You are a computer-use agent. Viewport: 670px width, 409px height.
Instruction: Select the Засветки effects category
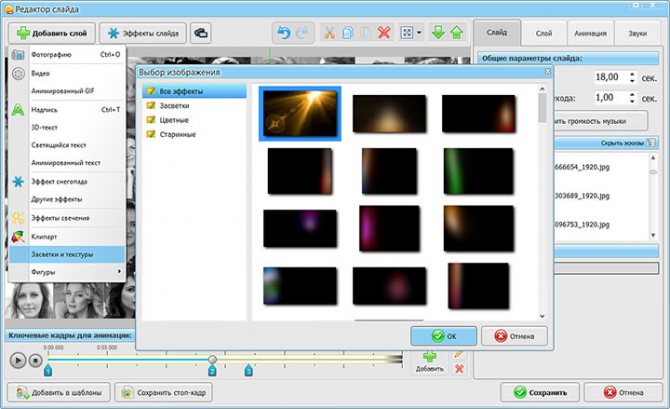(174, 105)
